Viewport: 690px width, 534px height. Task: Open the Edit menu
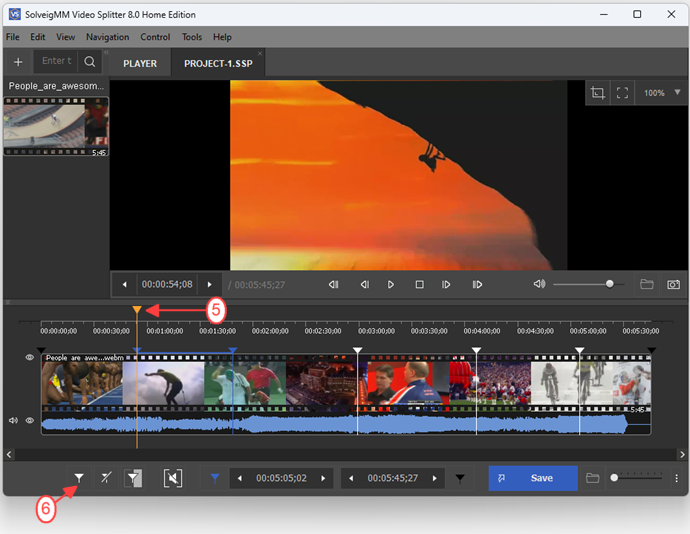(x=37, y=37)
